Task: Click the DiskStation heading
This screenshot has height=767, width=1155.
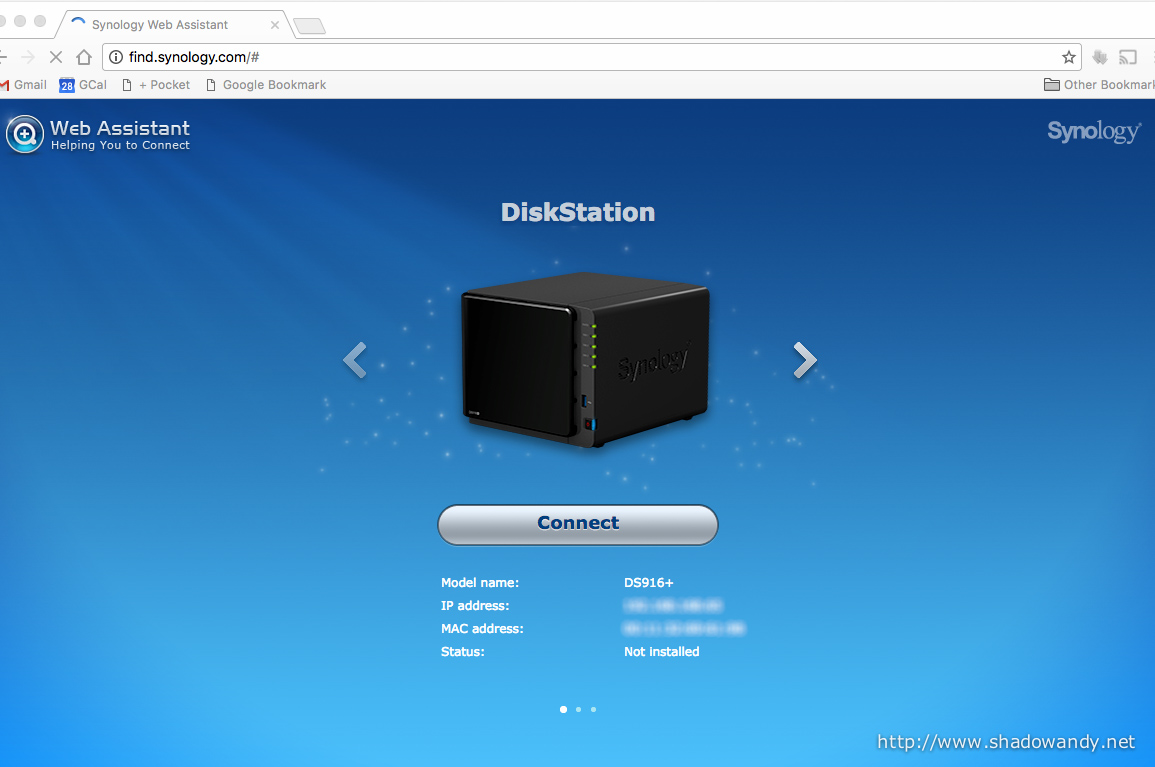Action: point(578,212)
